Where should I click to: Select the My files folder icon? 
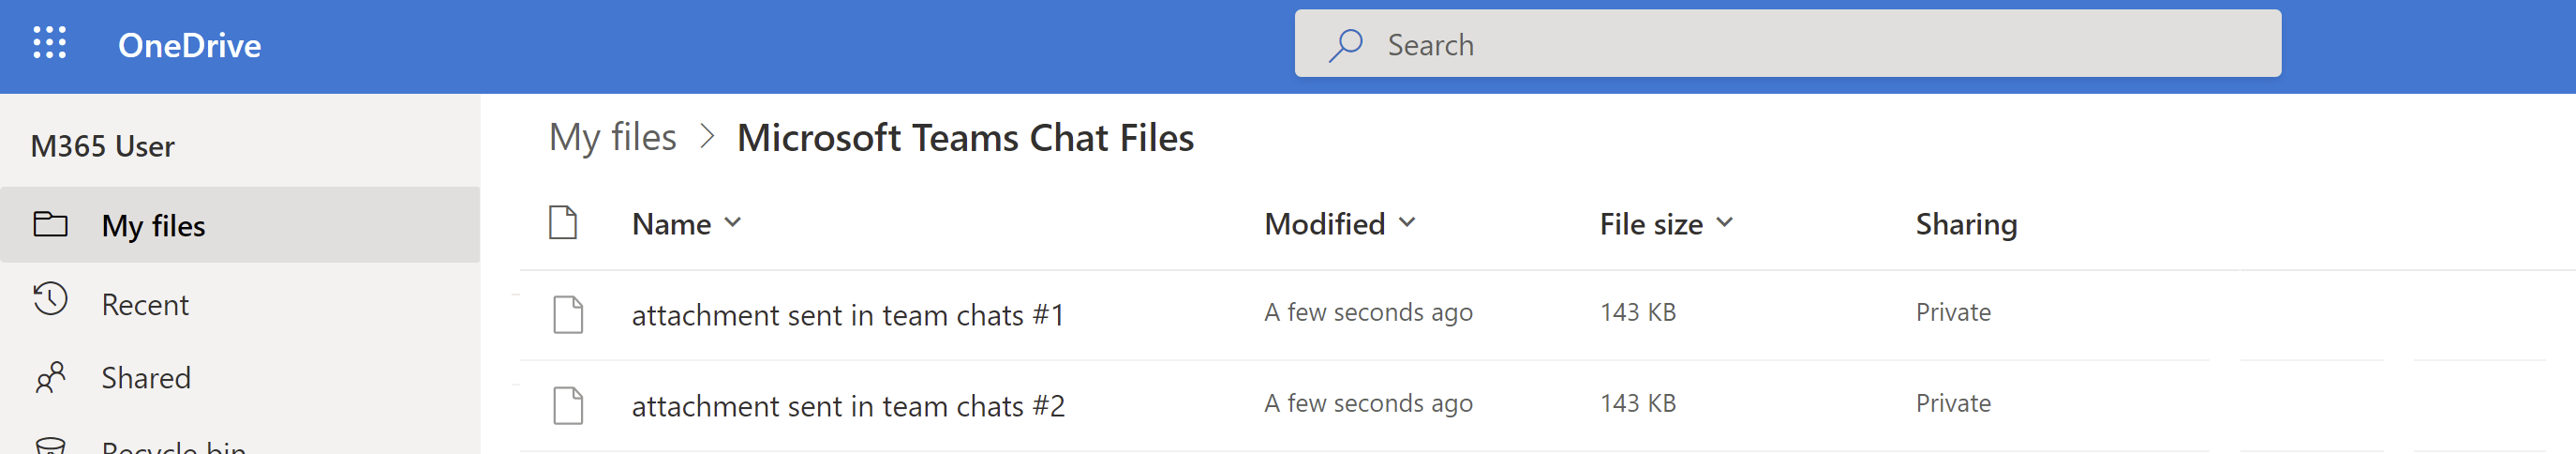(50, 224)
